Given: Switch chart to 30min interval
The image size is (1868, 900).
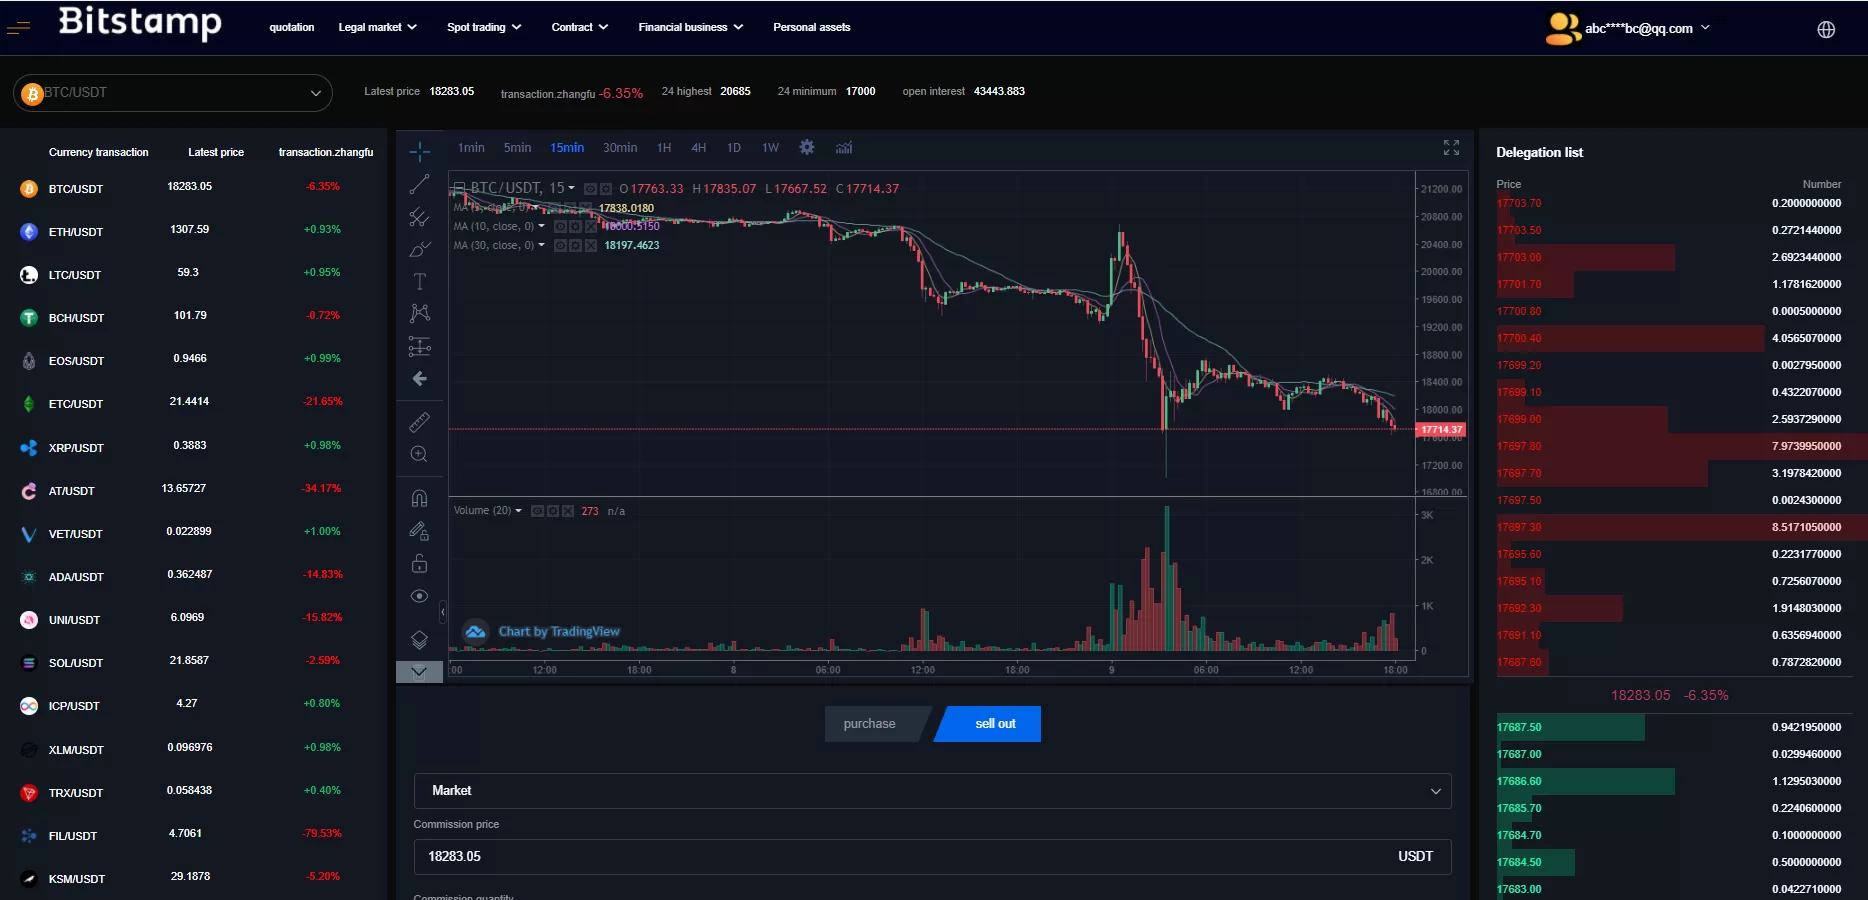Looking at the screenshot, I should (x=620, y=148).
